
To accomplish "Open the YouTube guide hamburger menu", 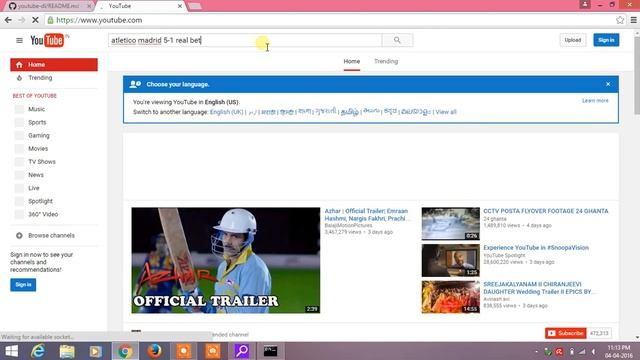I will [x=19, y=40].
